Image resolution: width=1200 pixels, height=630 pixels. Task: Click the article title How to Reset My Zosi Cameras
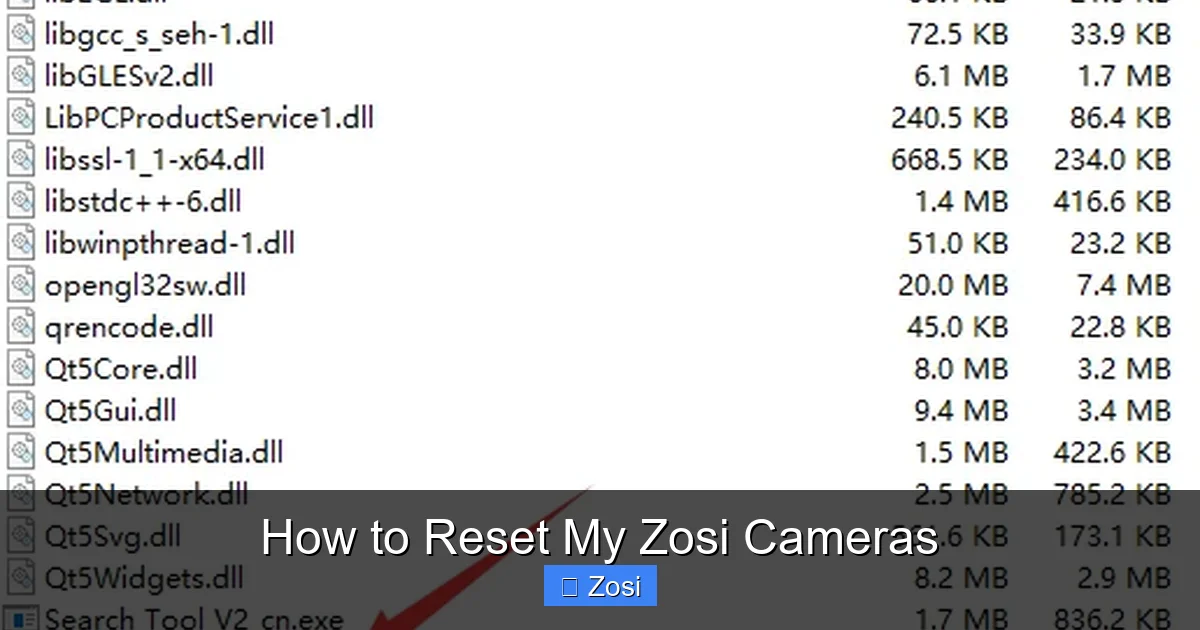[x=599, y=537]
